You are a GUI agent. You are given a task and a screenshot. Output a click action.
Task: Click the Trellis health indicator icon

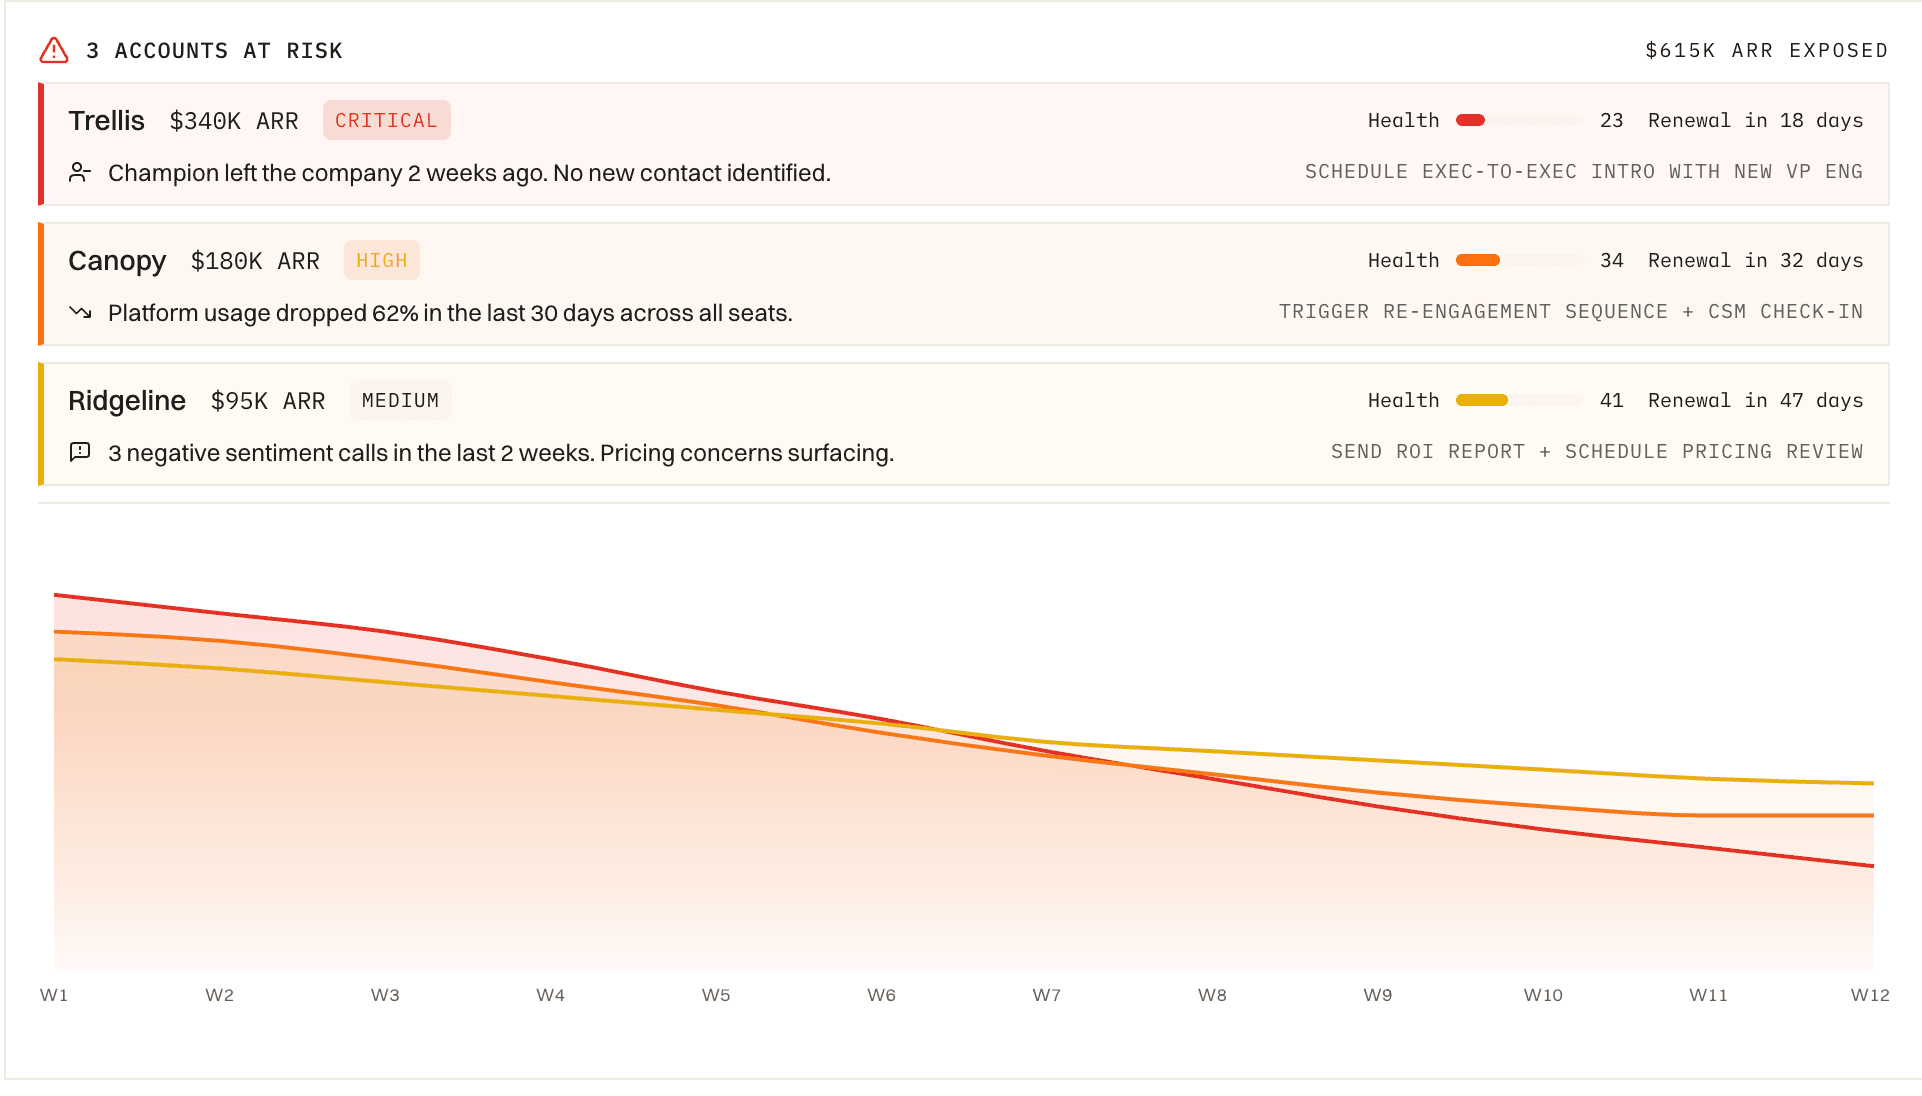pyautogui.click(x=1470, y=119)
